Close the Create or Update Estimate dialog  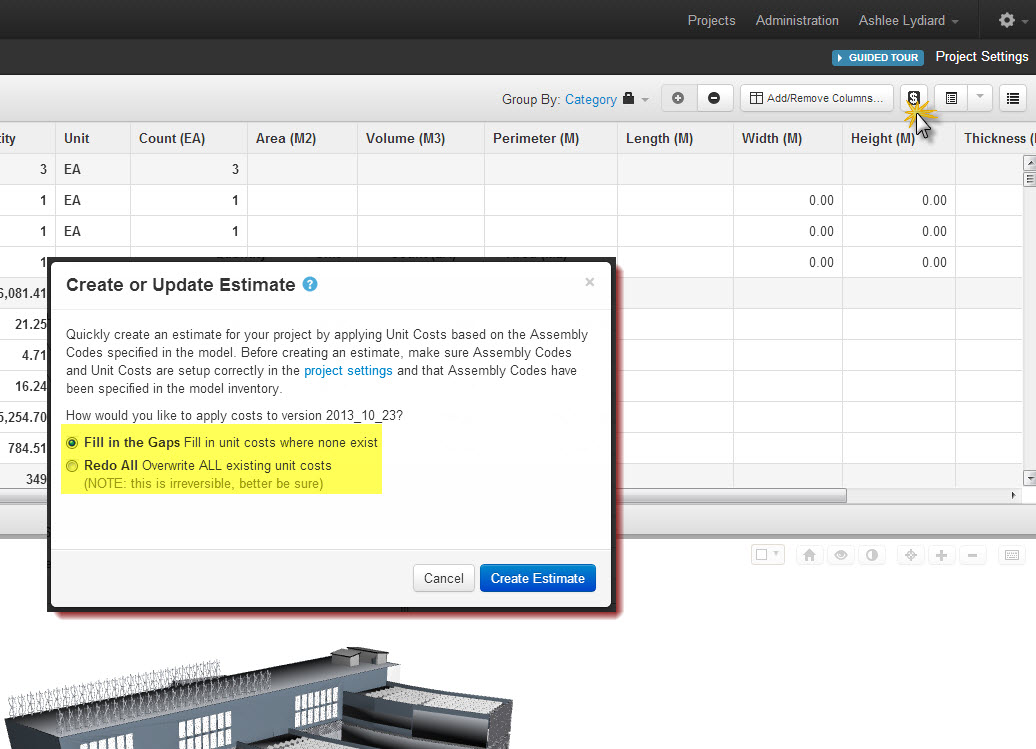point(590,282)
